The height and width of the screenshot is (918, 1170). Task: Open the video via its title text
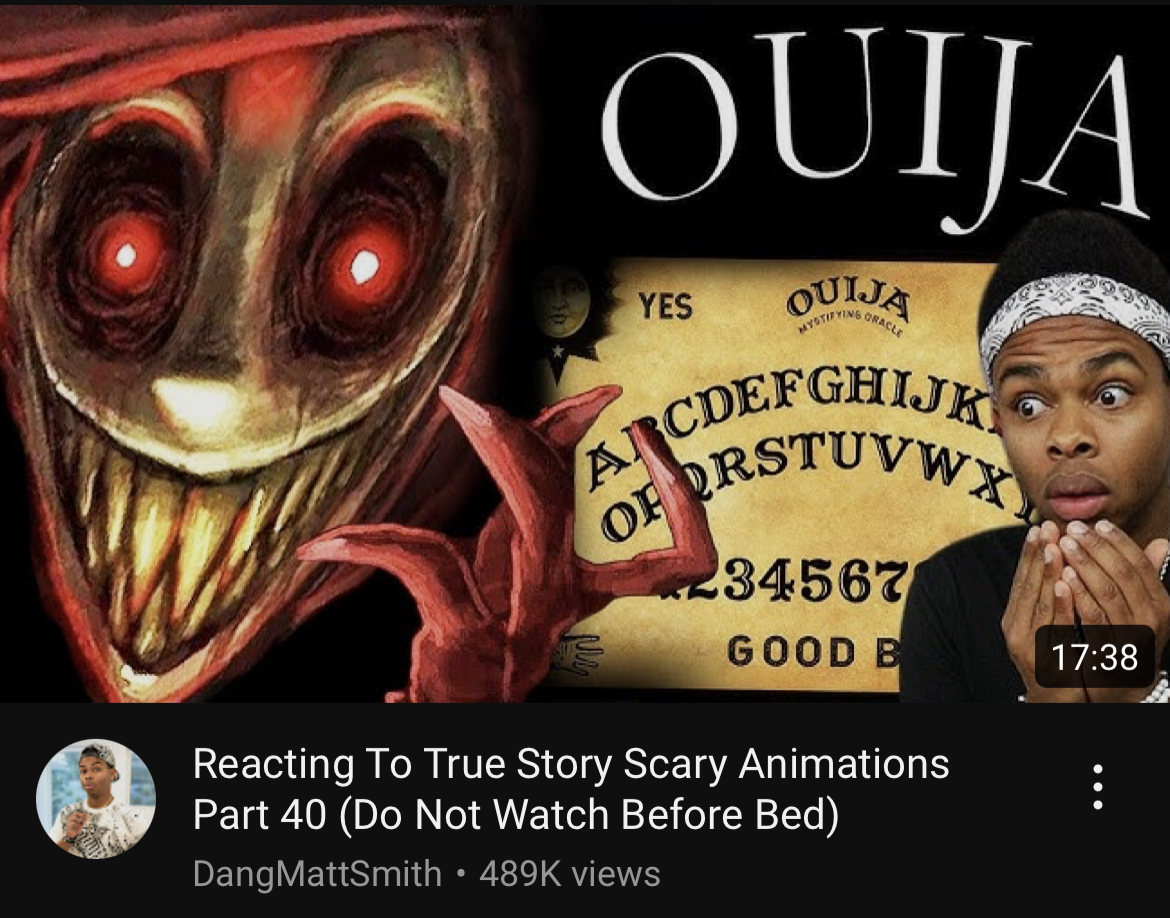click(571, 789)
